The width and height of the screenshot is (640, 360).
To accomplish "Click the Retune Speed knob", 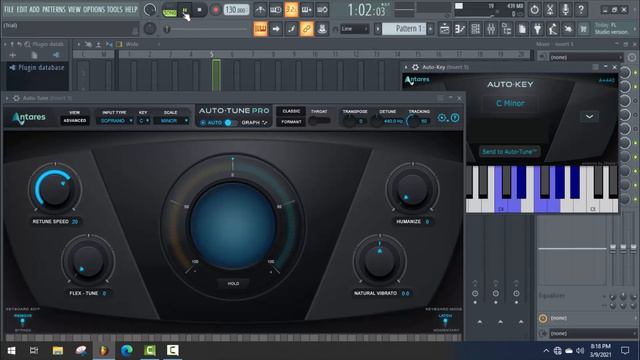I will pyautogui.click(x=55, y=189).
